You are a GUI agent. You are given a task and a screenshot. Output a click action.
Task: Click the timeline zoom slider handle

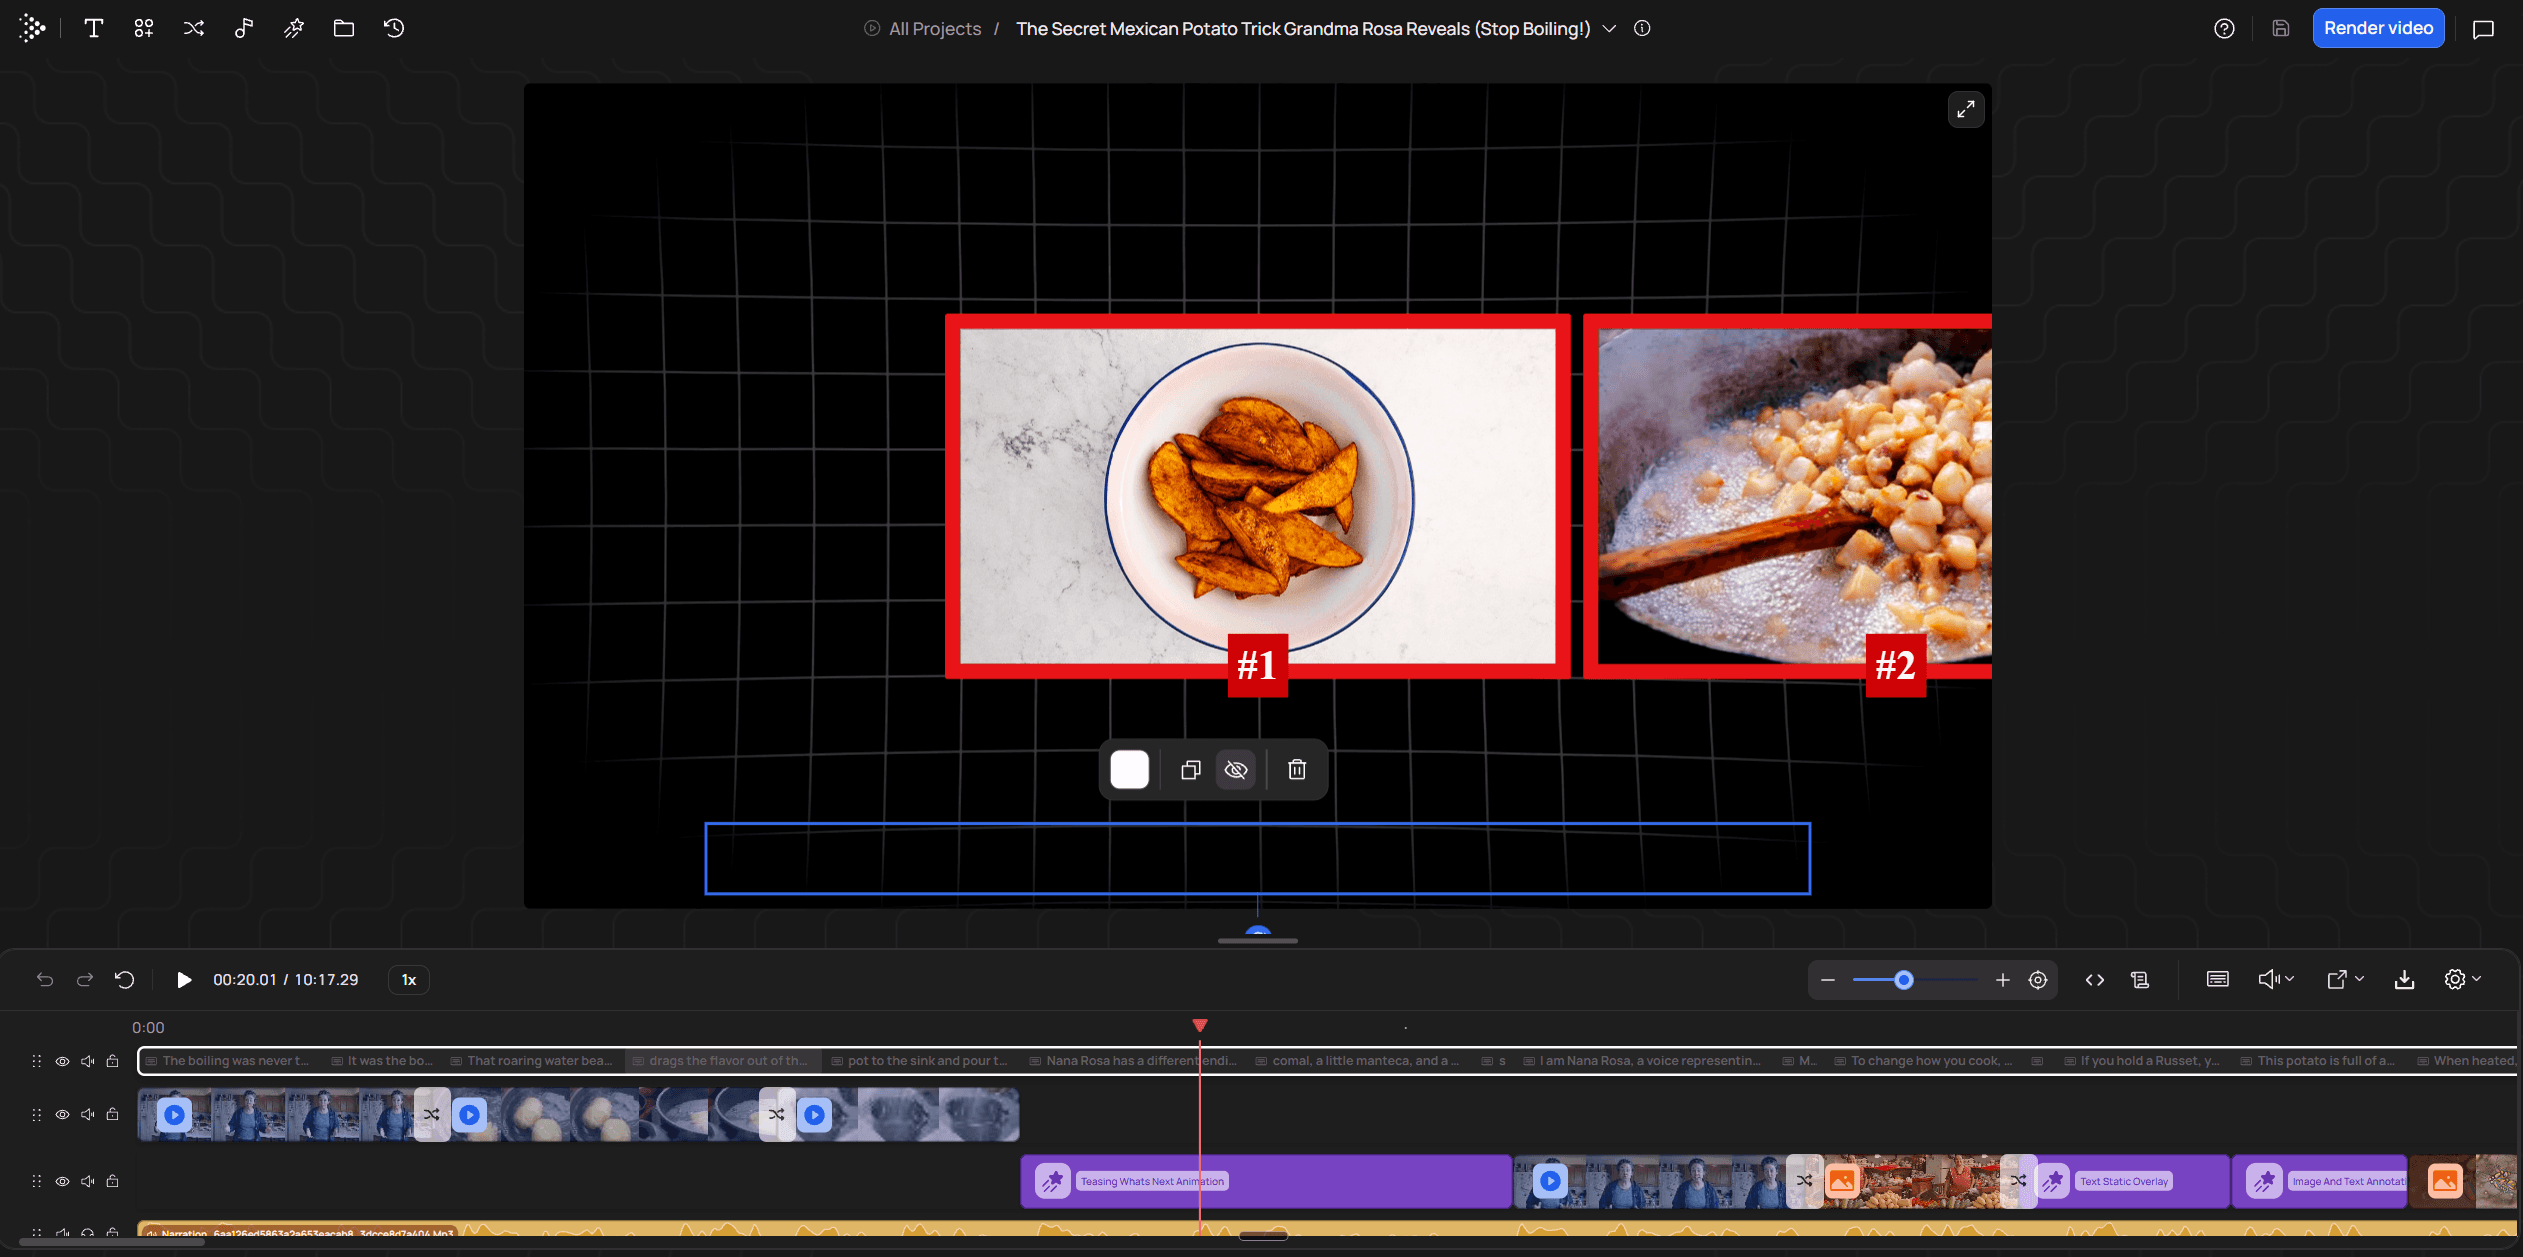pos(1904,980)
